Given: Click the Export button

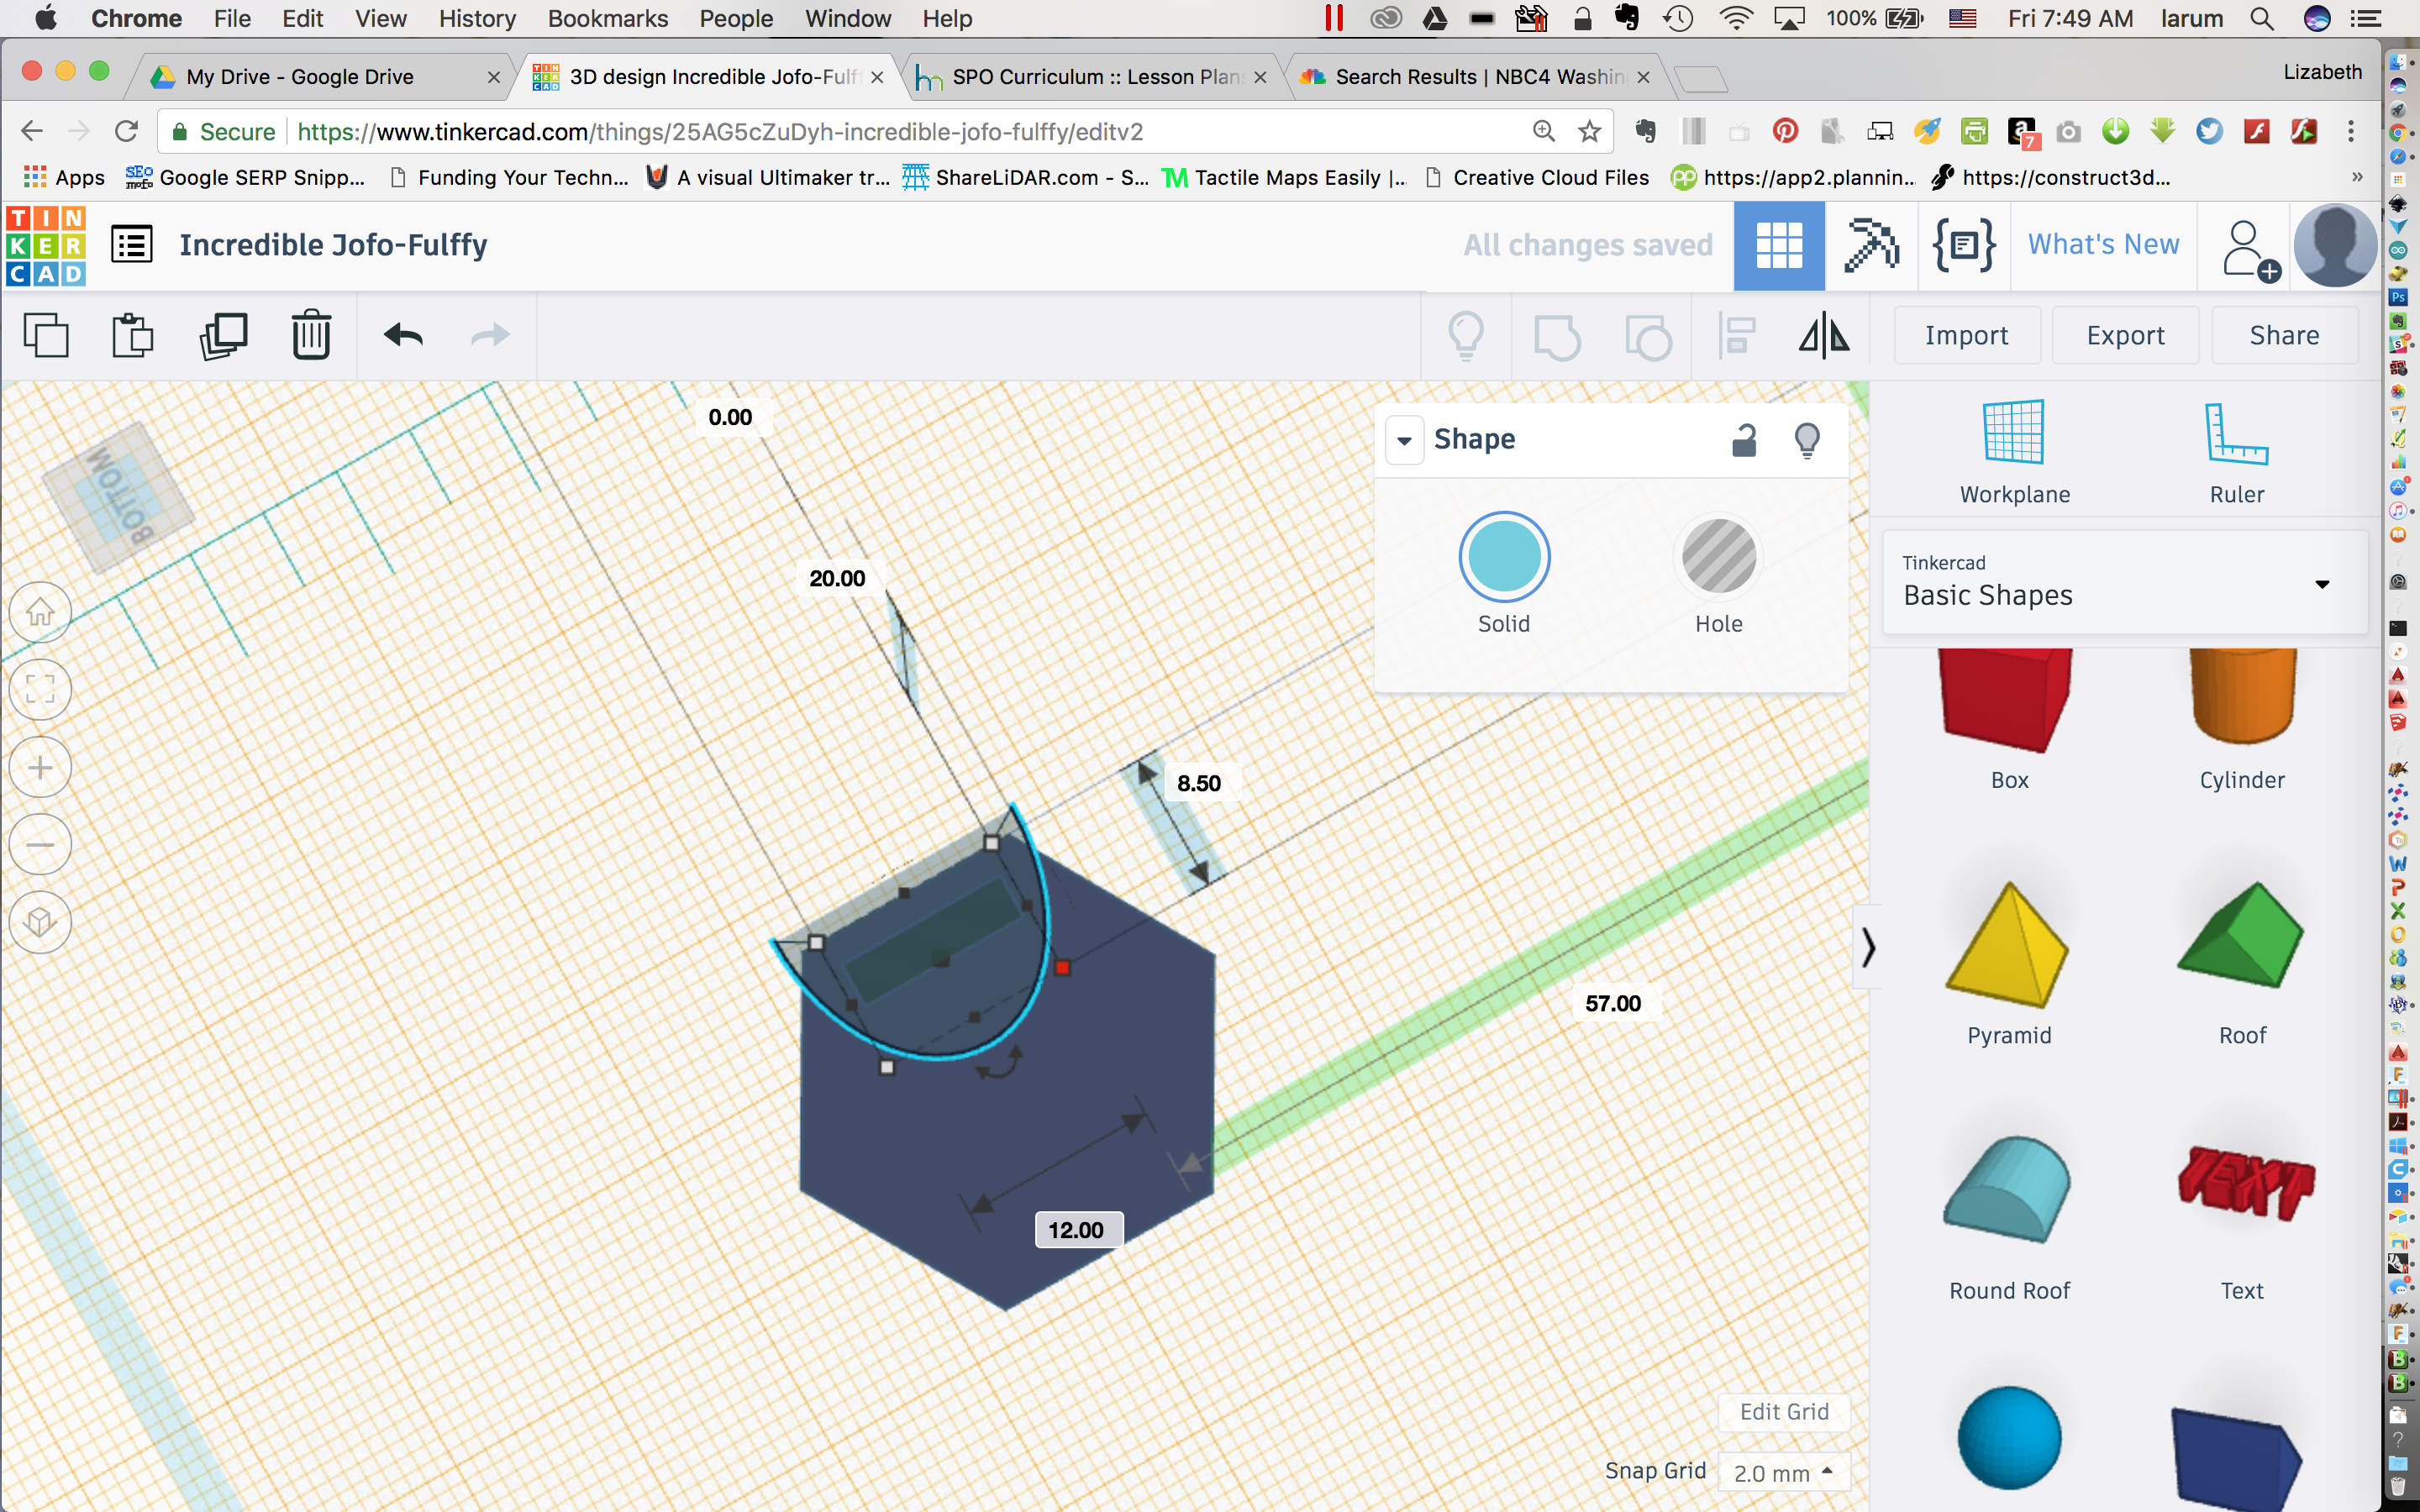Looking at the screenshot, I should tap(2125, 335).
